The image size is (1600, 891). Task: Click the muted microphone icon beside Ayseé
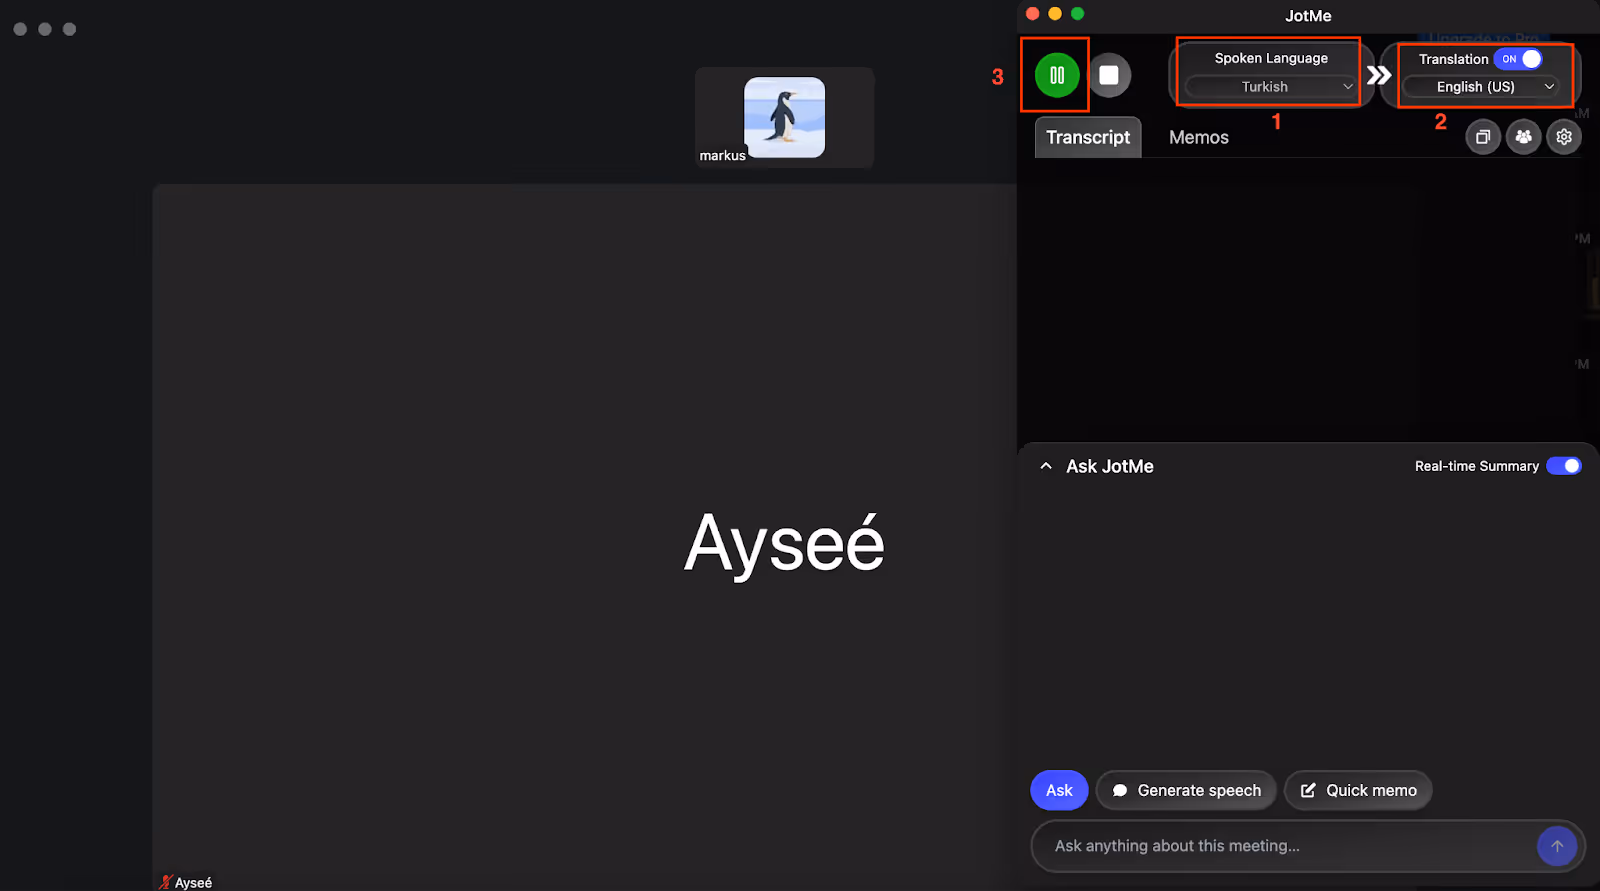tap(166, 882)
